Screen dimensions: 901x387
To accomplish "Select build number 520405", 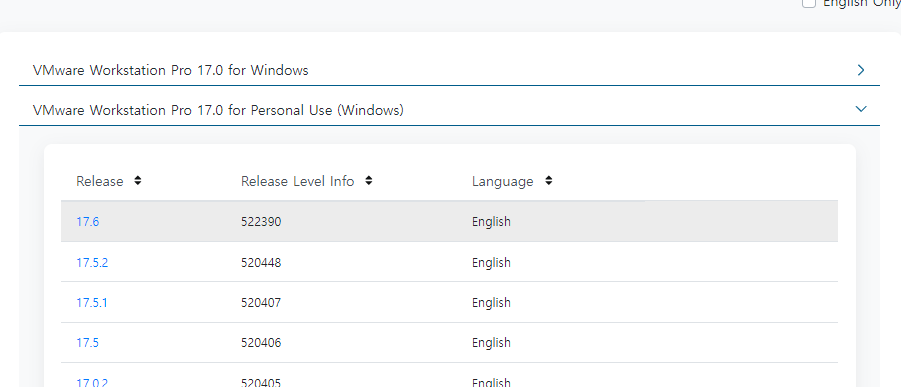I will (261, 382).
